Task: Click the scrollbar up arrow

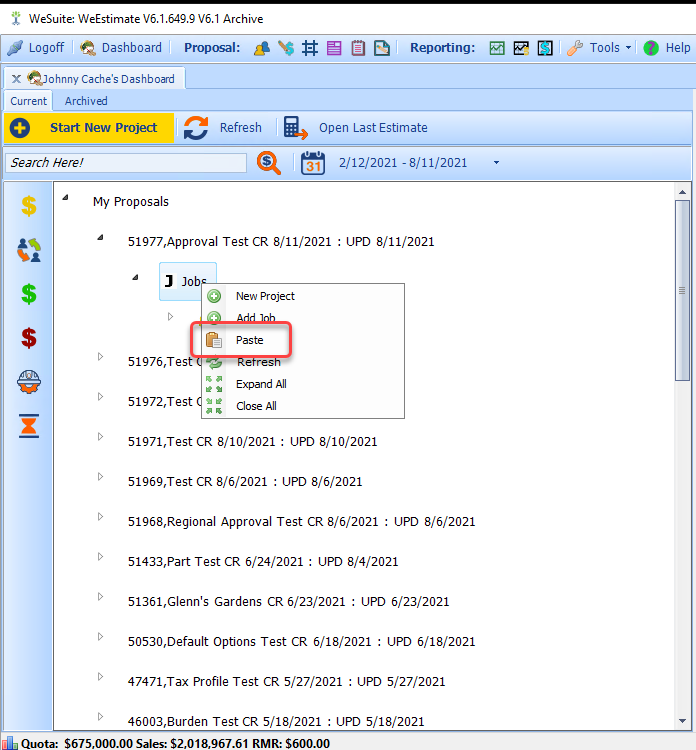Action: point(683,192)
